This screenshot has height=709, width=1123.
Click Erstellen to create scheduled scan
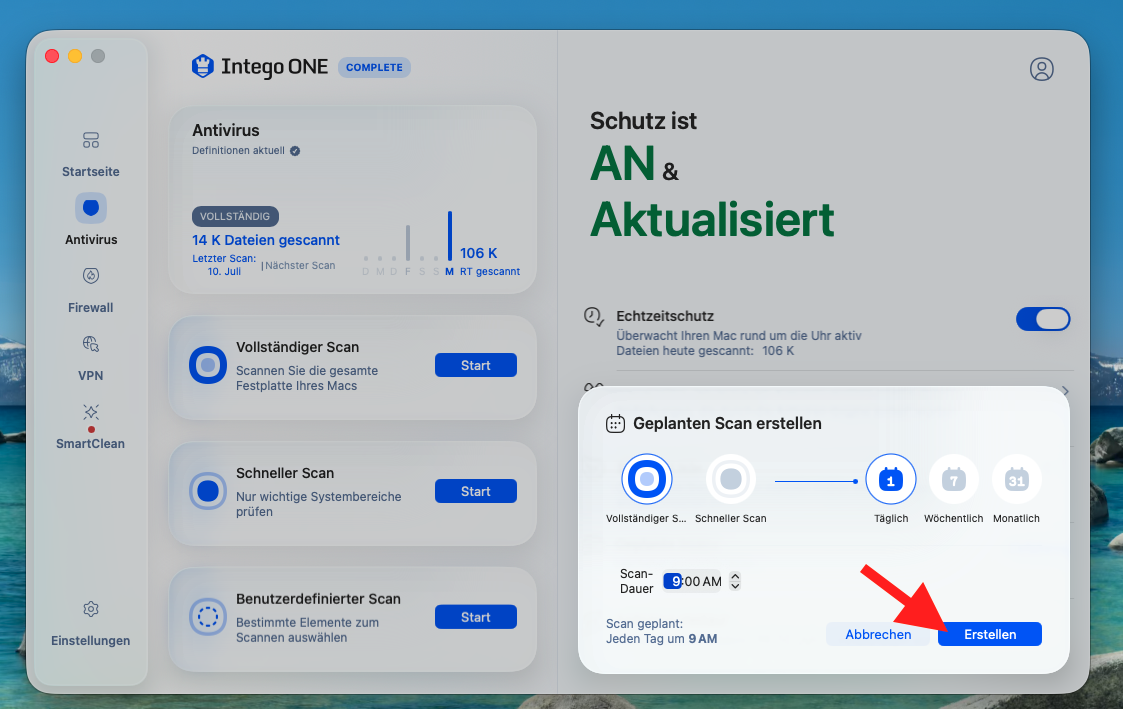990,635
